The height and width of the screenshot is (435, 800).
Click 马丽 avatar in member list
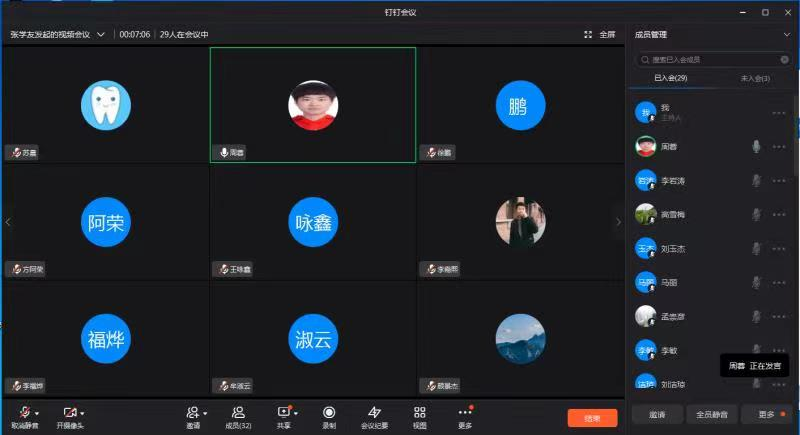point(645,282)
